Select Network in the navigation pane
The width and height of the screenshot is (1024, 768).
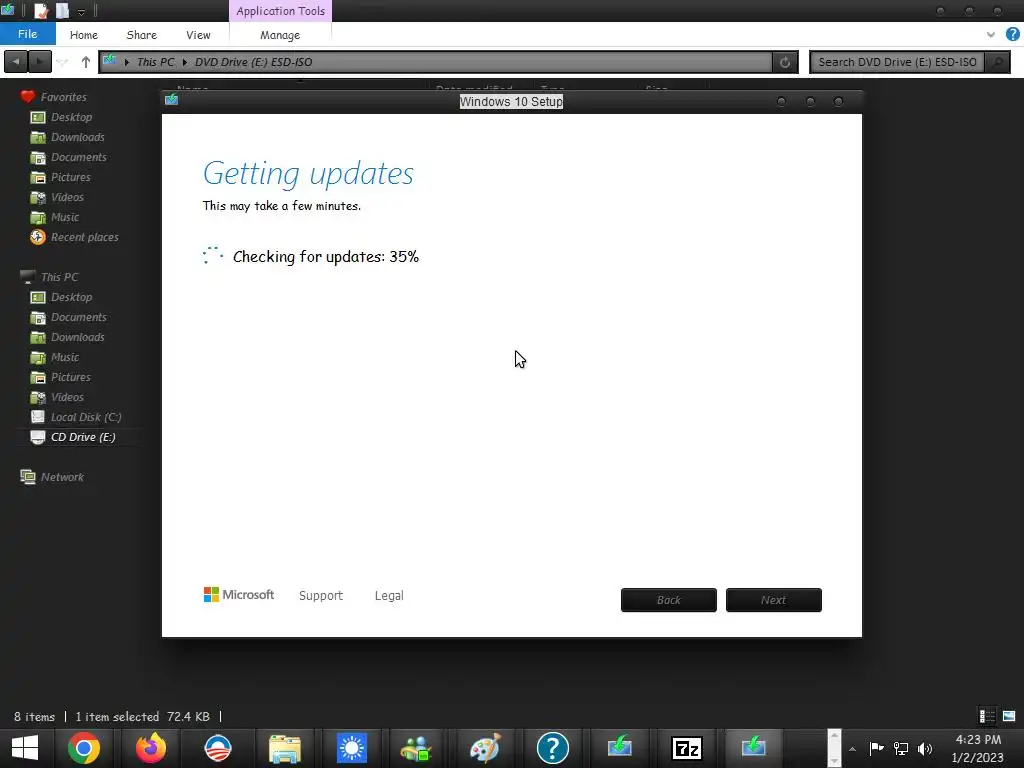click(62, 477)
